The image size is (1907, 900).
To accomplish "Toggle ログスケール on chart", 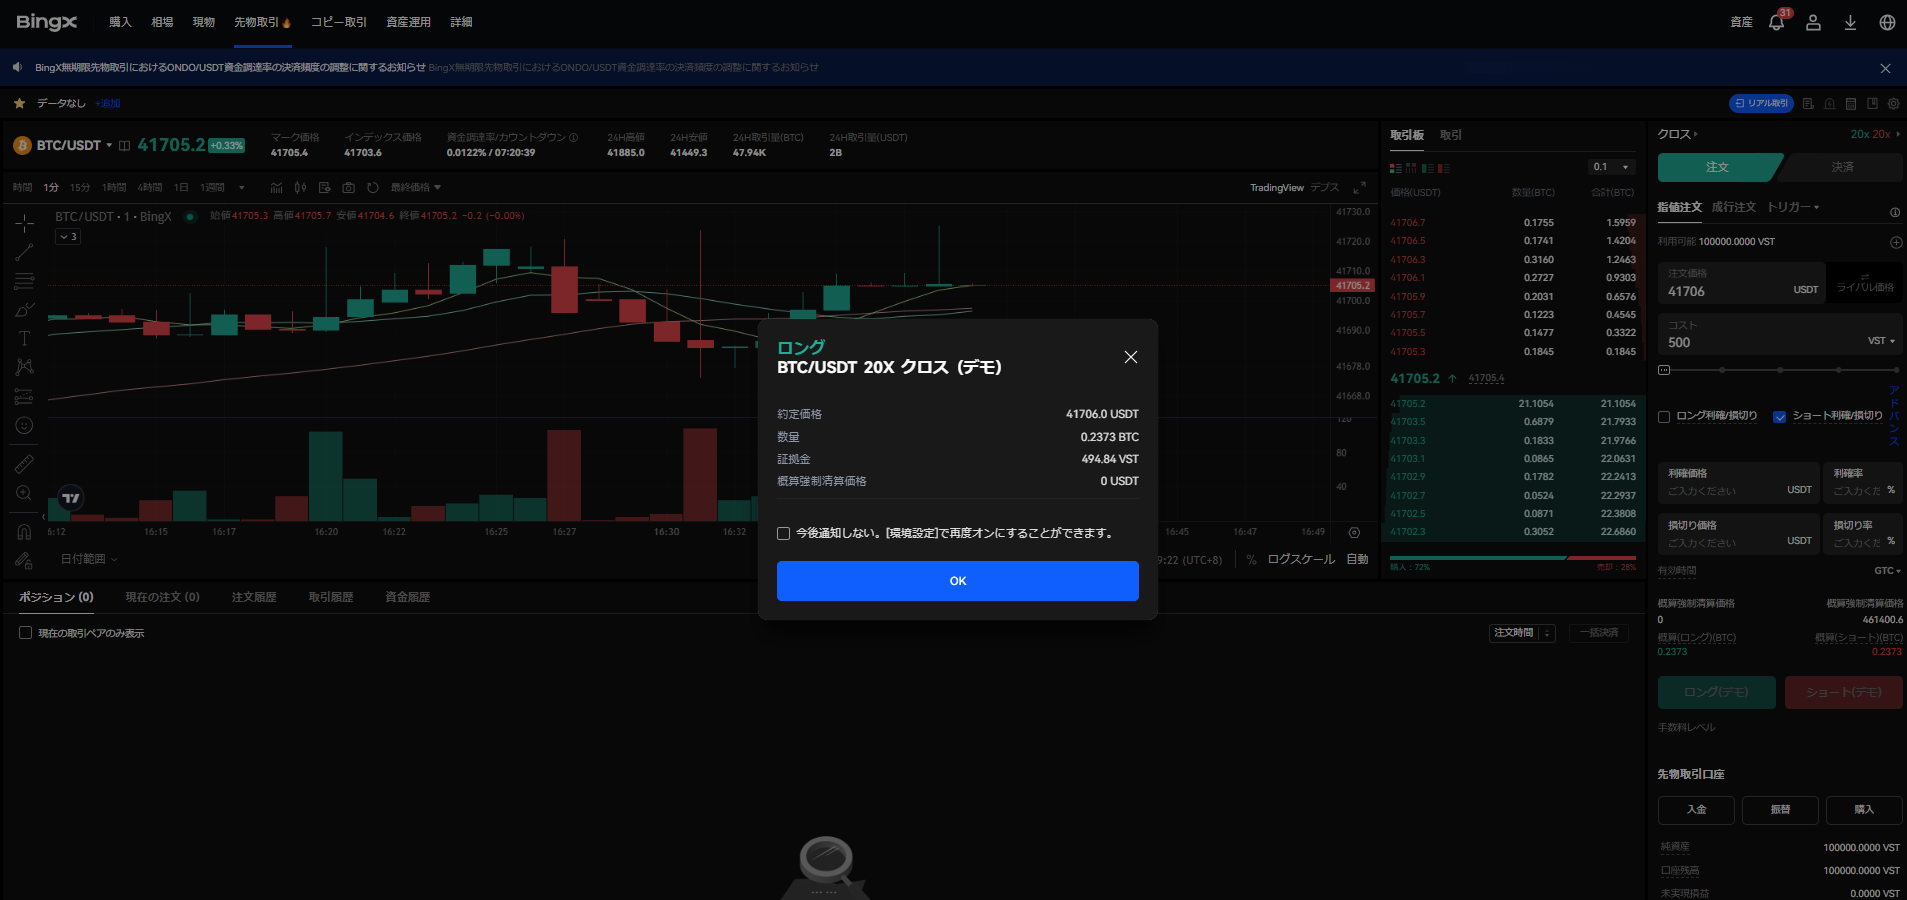I will tap(1301, 560).
